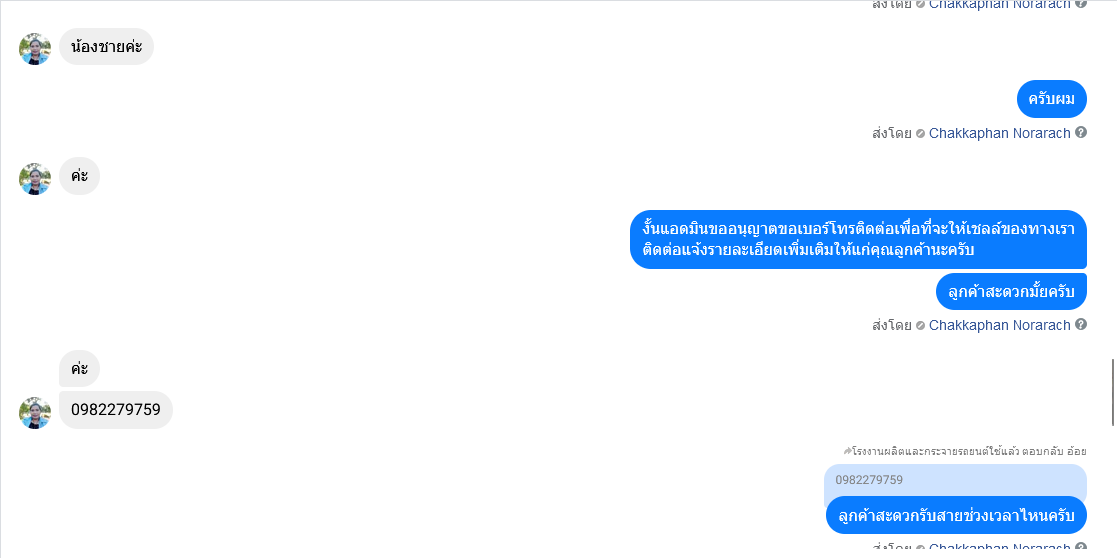Screen dimensions: 1117x558
Task: Select the ลูกค้าสะดวกรับสายช่วงเวลาไหนครับ message bubble
Action: 957,515
